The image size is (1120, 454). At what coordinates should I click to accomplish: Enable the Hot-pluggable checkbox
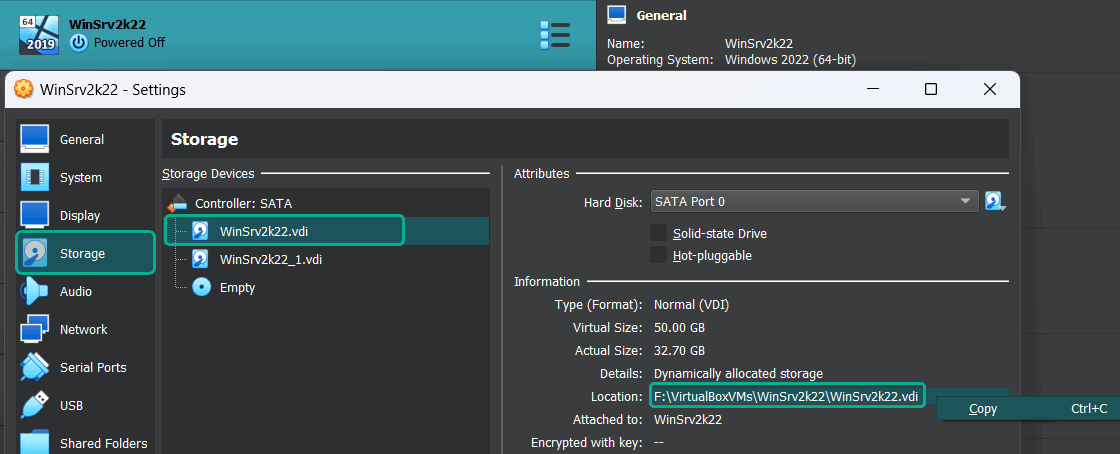tap(659, 255)
